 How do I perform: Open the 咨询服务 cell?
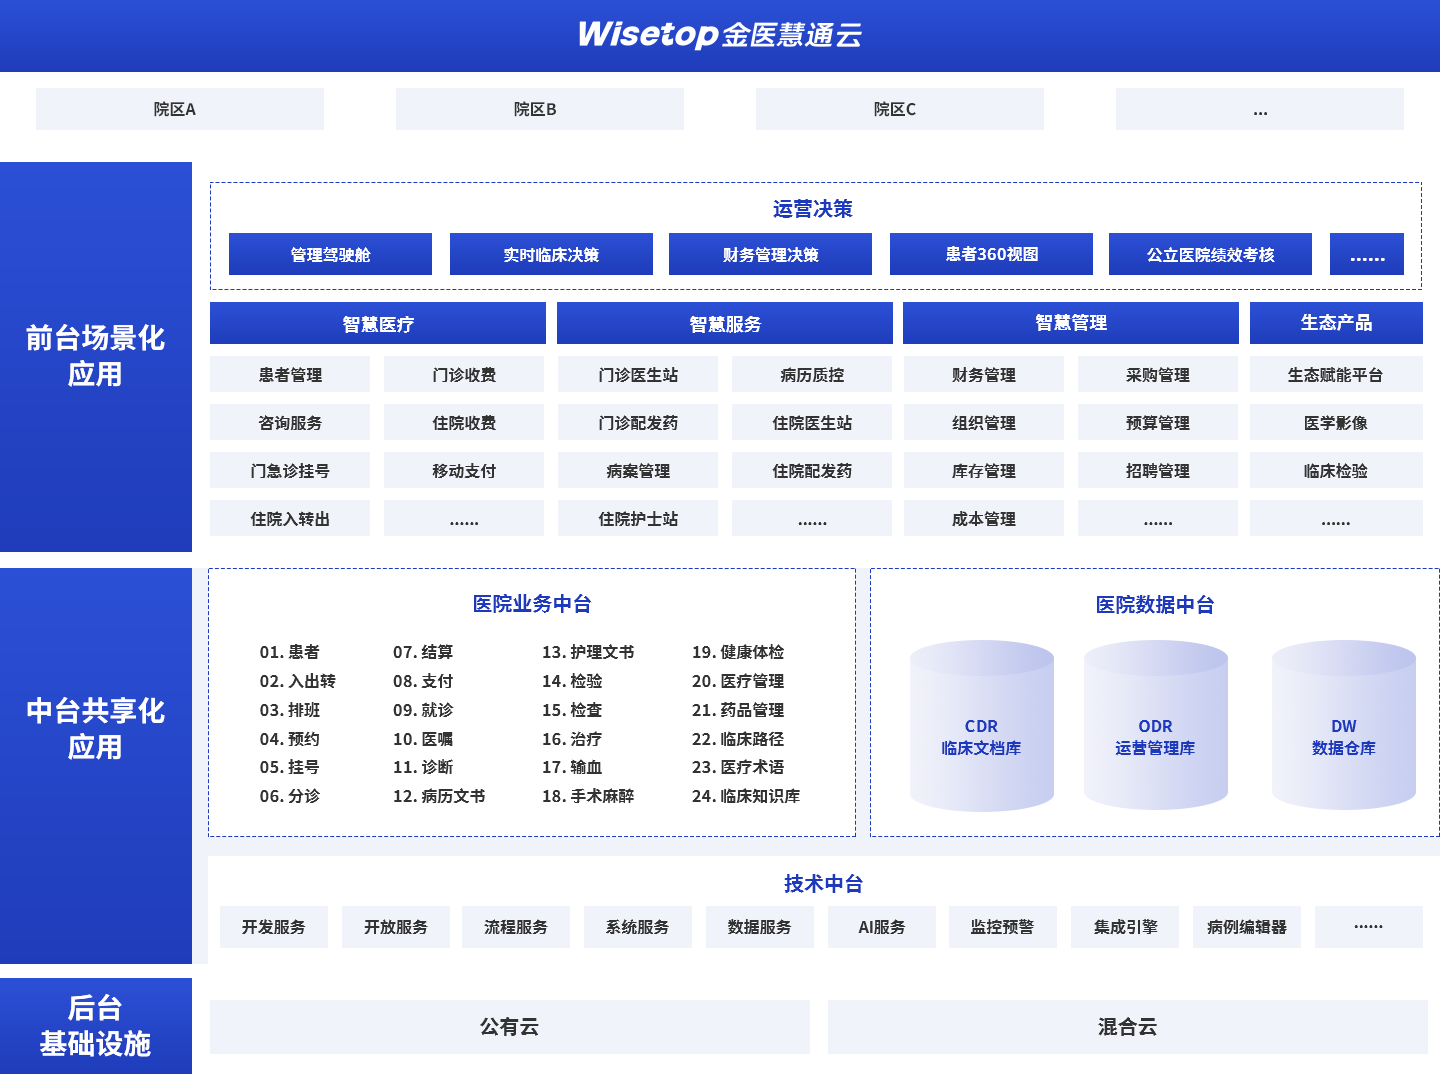click(x=290, y=422)
